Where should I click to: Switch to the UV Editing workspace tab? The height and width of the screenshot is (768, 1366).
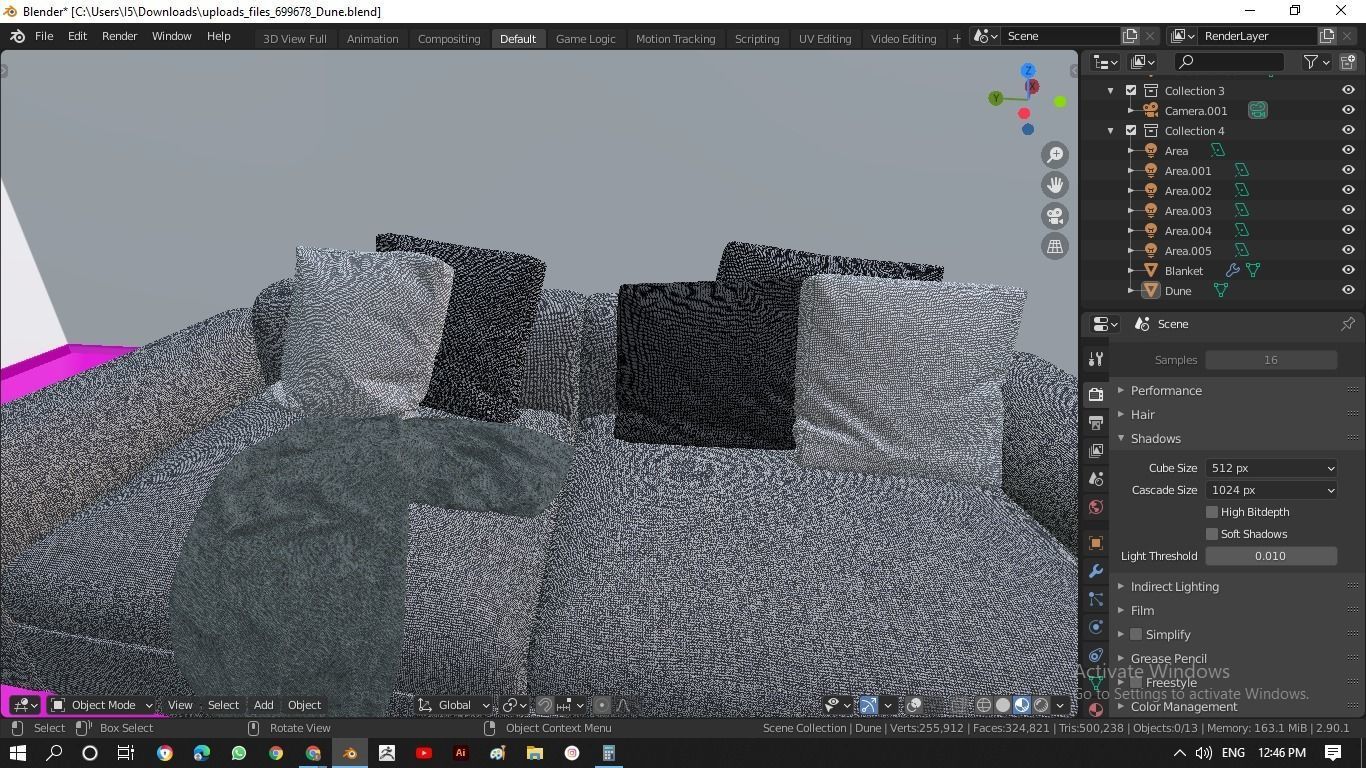(x=825, y=38)
